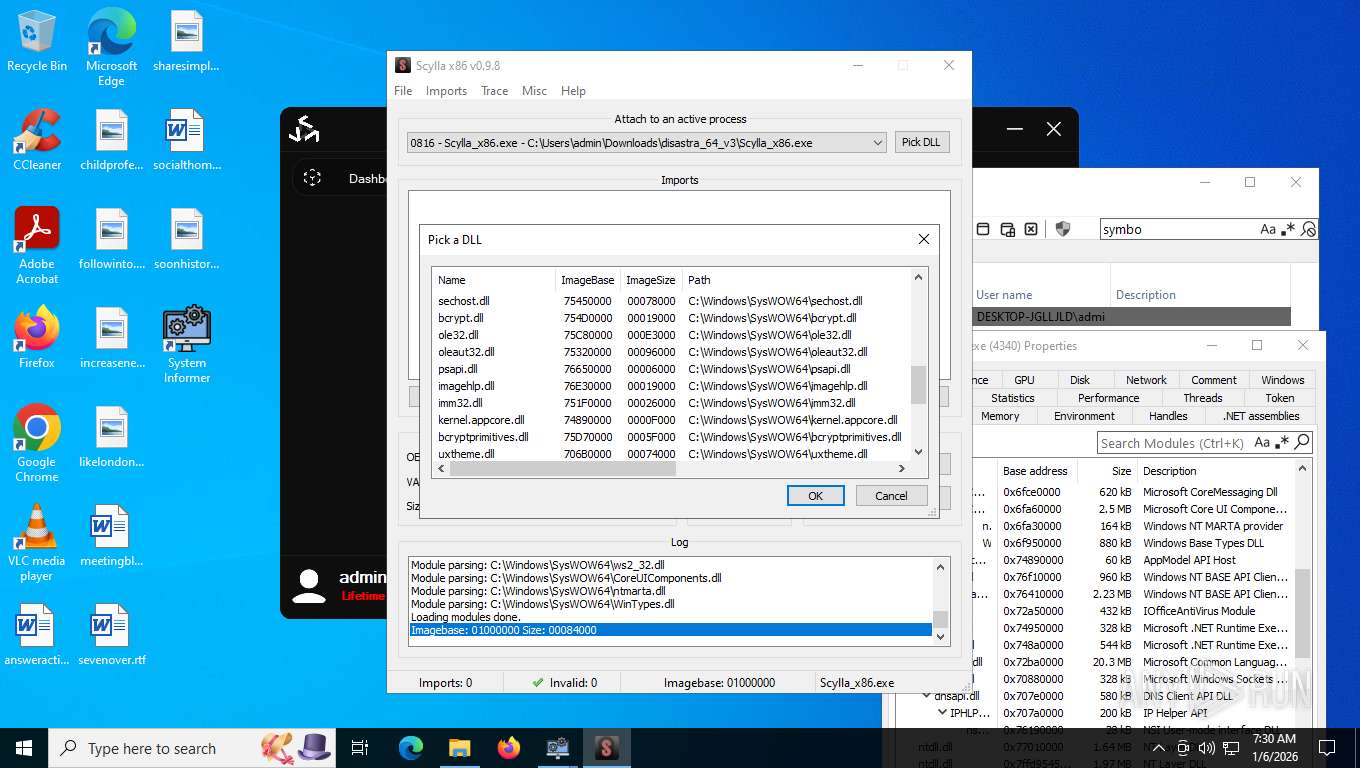Select sharesimpl image file on desktop

click(x=186, y=42)
